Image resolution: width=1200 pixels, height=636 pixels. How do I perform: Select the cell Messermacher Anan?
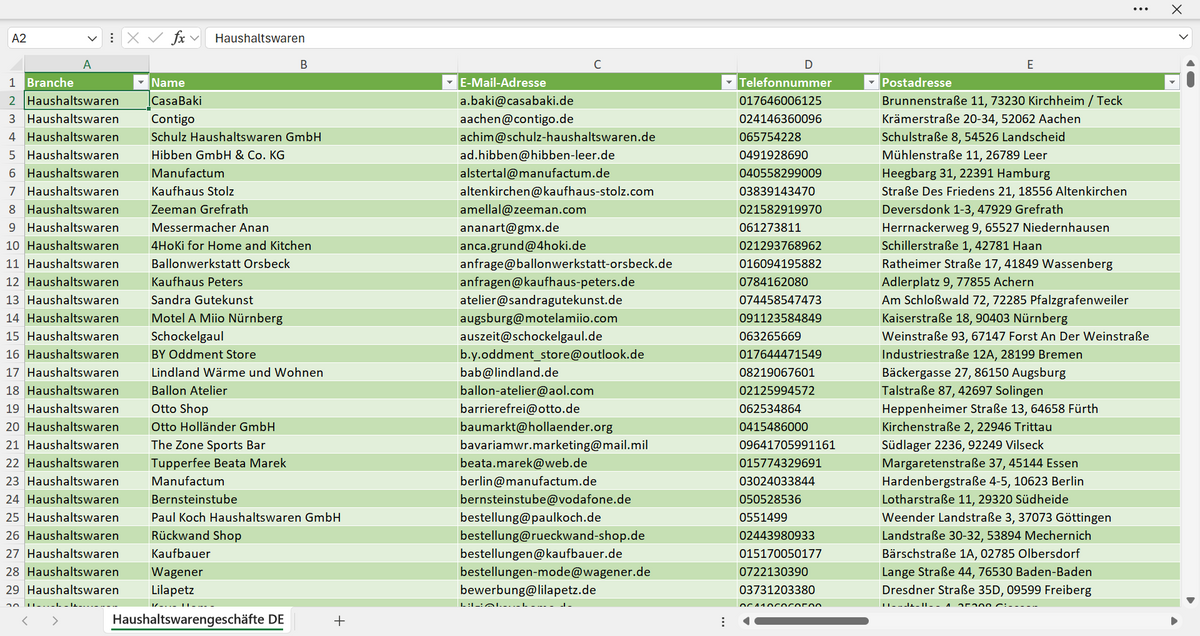tap(303, 228)
